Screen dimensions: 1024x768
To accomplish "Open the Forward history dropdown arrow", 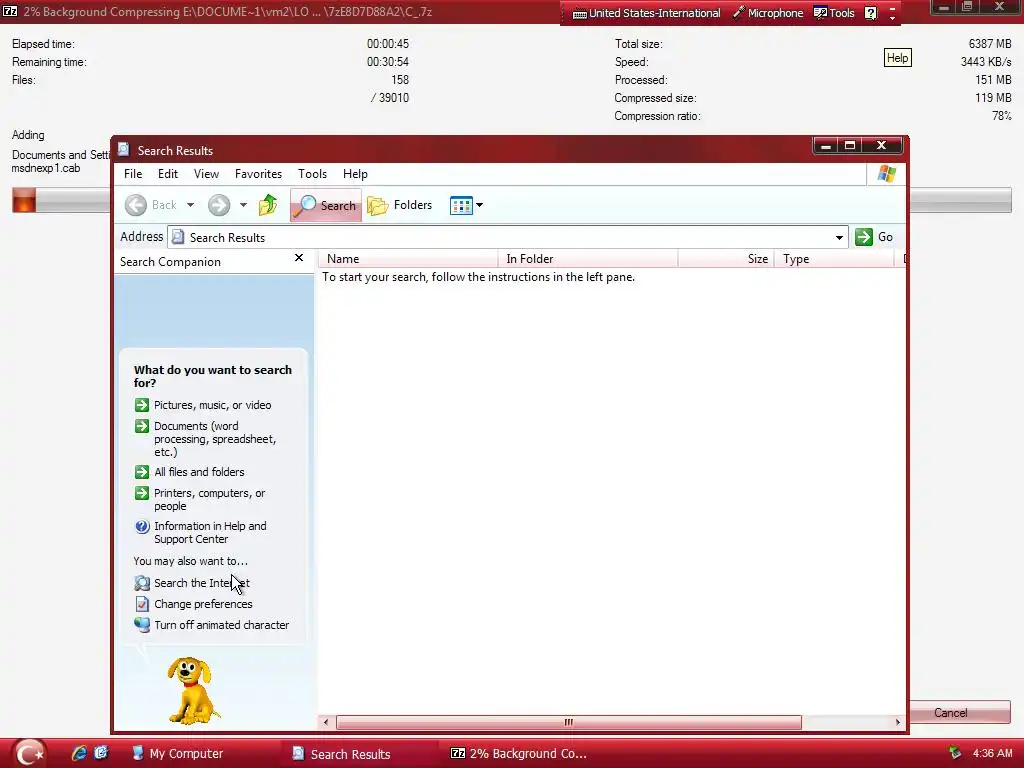I will [244, 205].
